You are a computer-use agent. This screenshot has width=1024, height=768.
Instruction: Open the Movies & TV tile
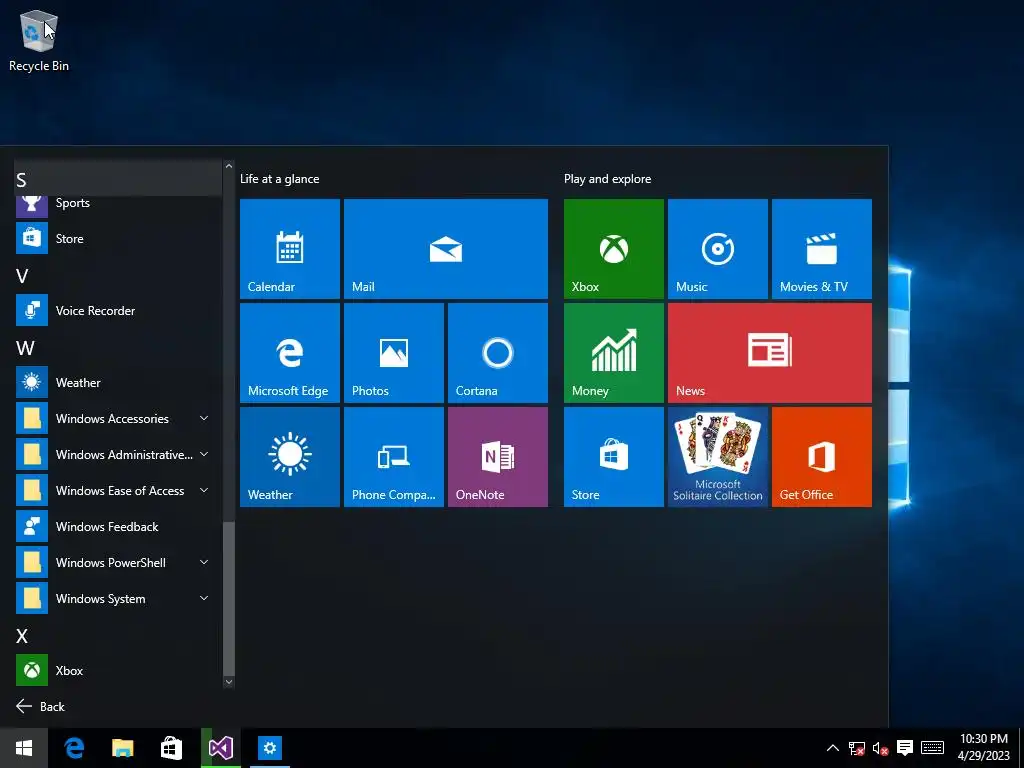822,249
